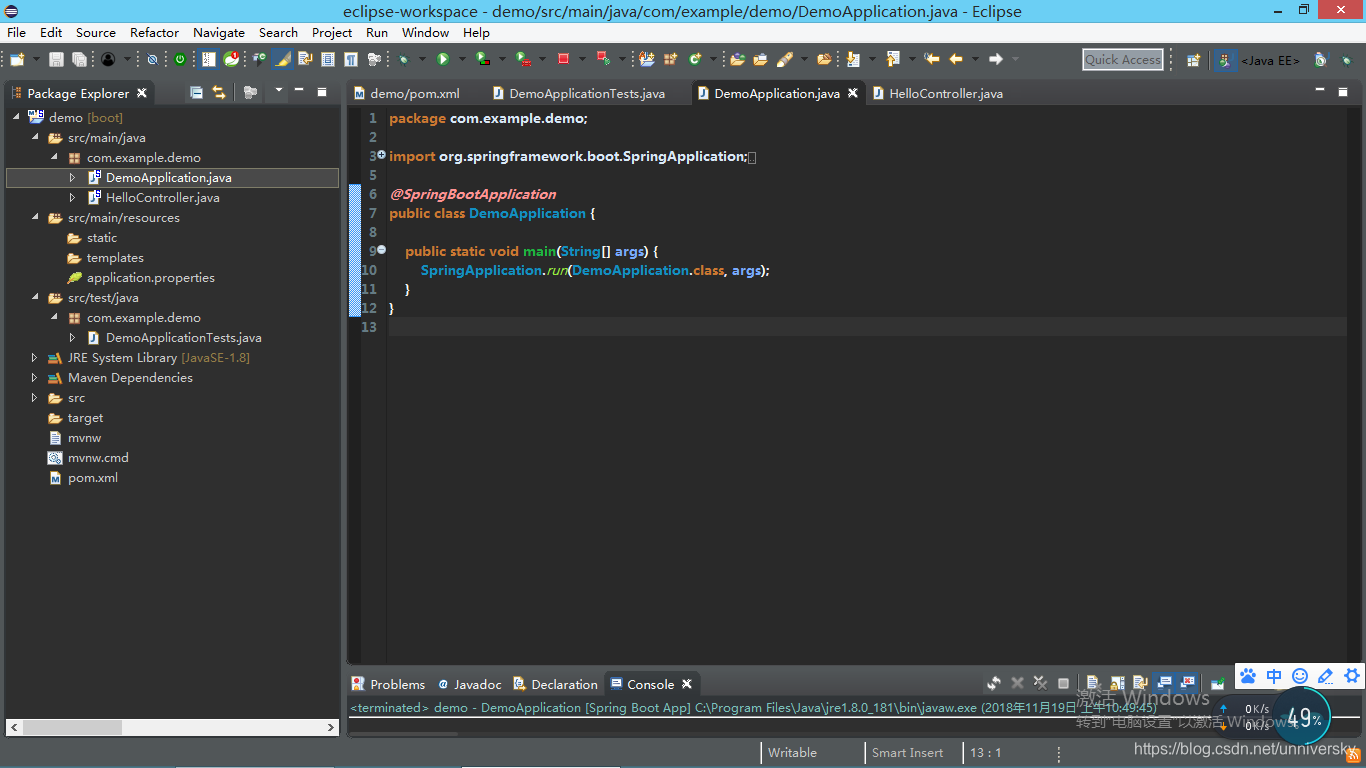The width and height of the screenshot is (1366, 768).
Task: Expand HelloController.java tree node arrow
Action: tap(72, 197)
